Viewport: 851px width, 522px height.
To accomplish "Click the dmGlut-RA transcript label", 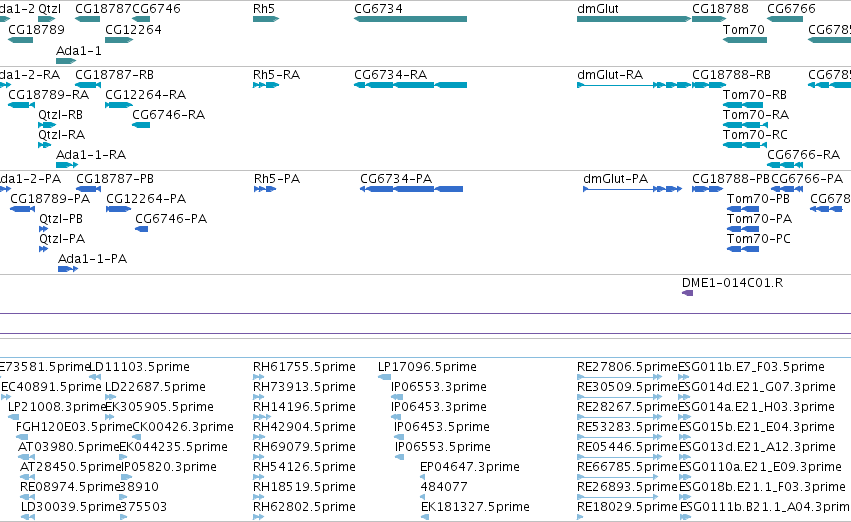I will coord(610,74).
